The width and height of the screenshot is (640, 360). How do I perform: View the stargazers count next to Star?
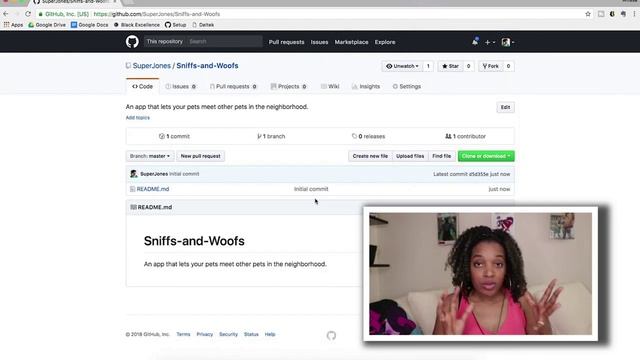coord(469,66)
